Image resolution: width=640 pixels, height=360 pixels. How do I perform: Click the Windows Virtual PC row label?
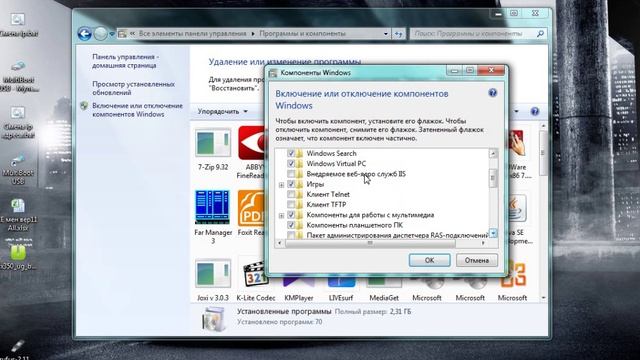tap(336, 164)
